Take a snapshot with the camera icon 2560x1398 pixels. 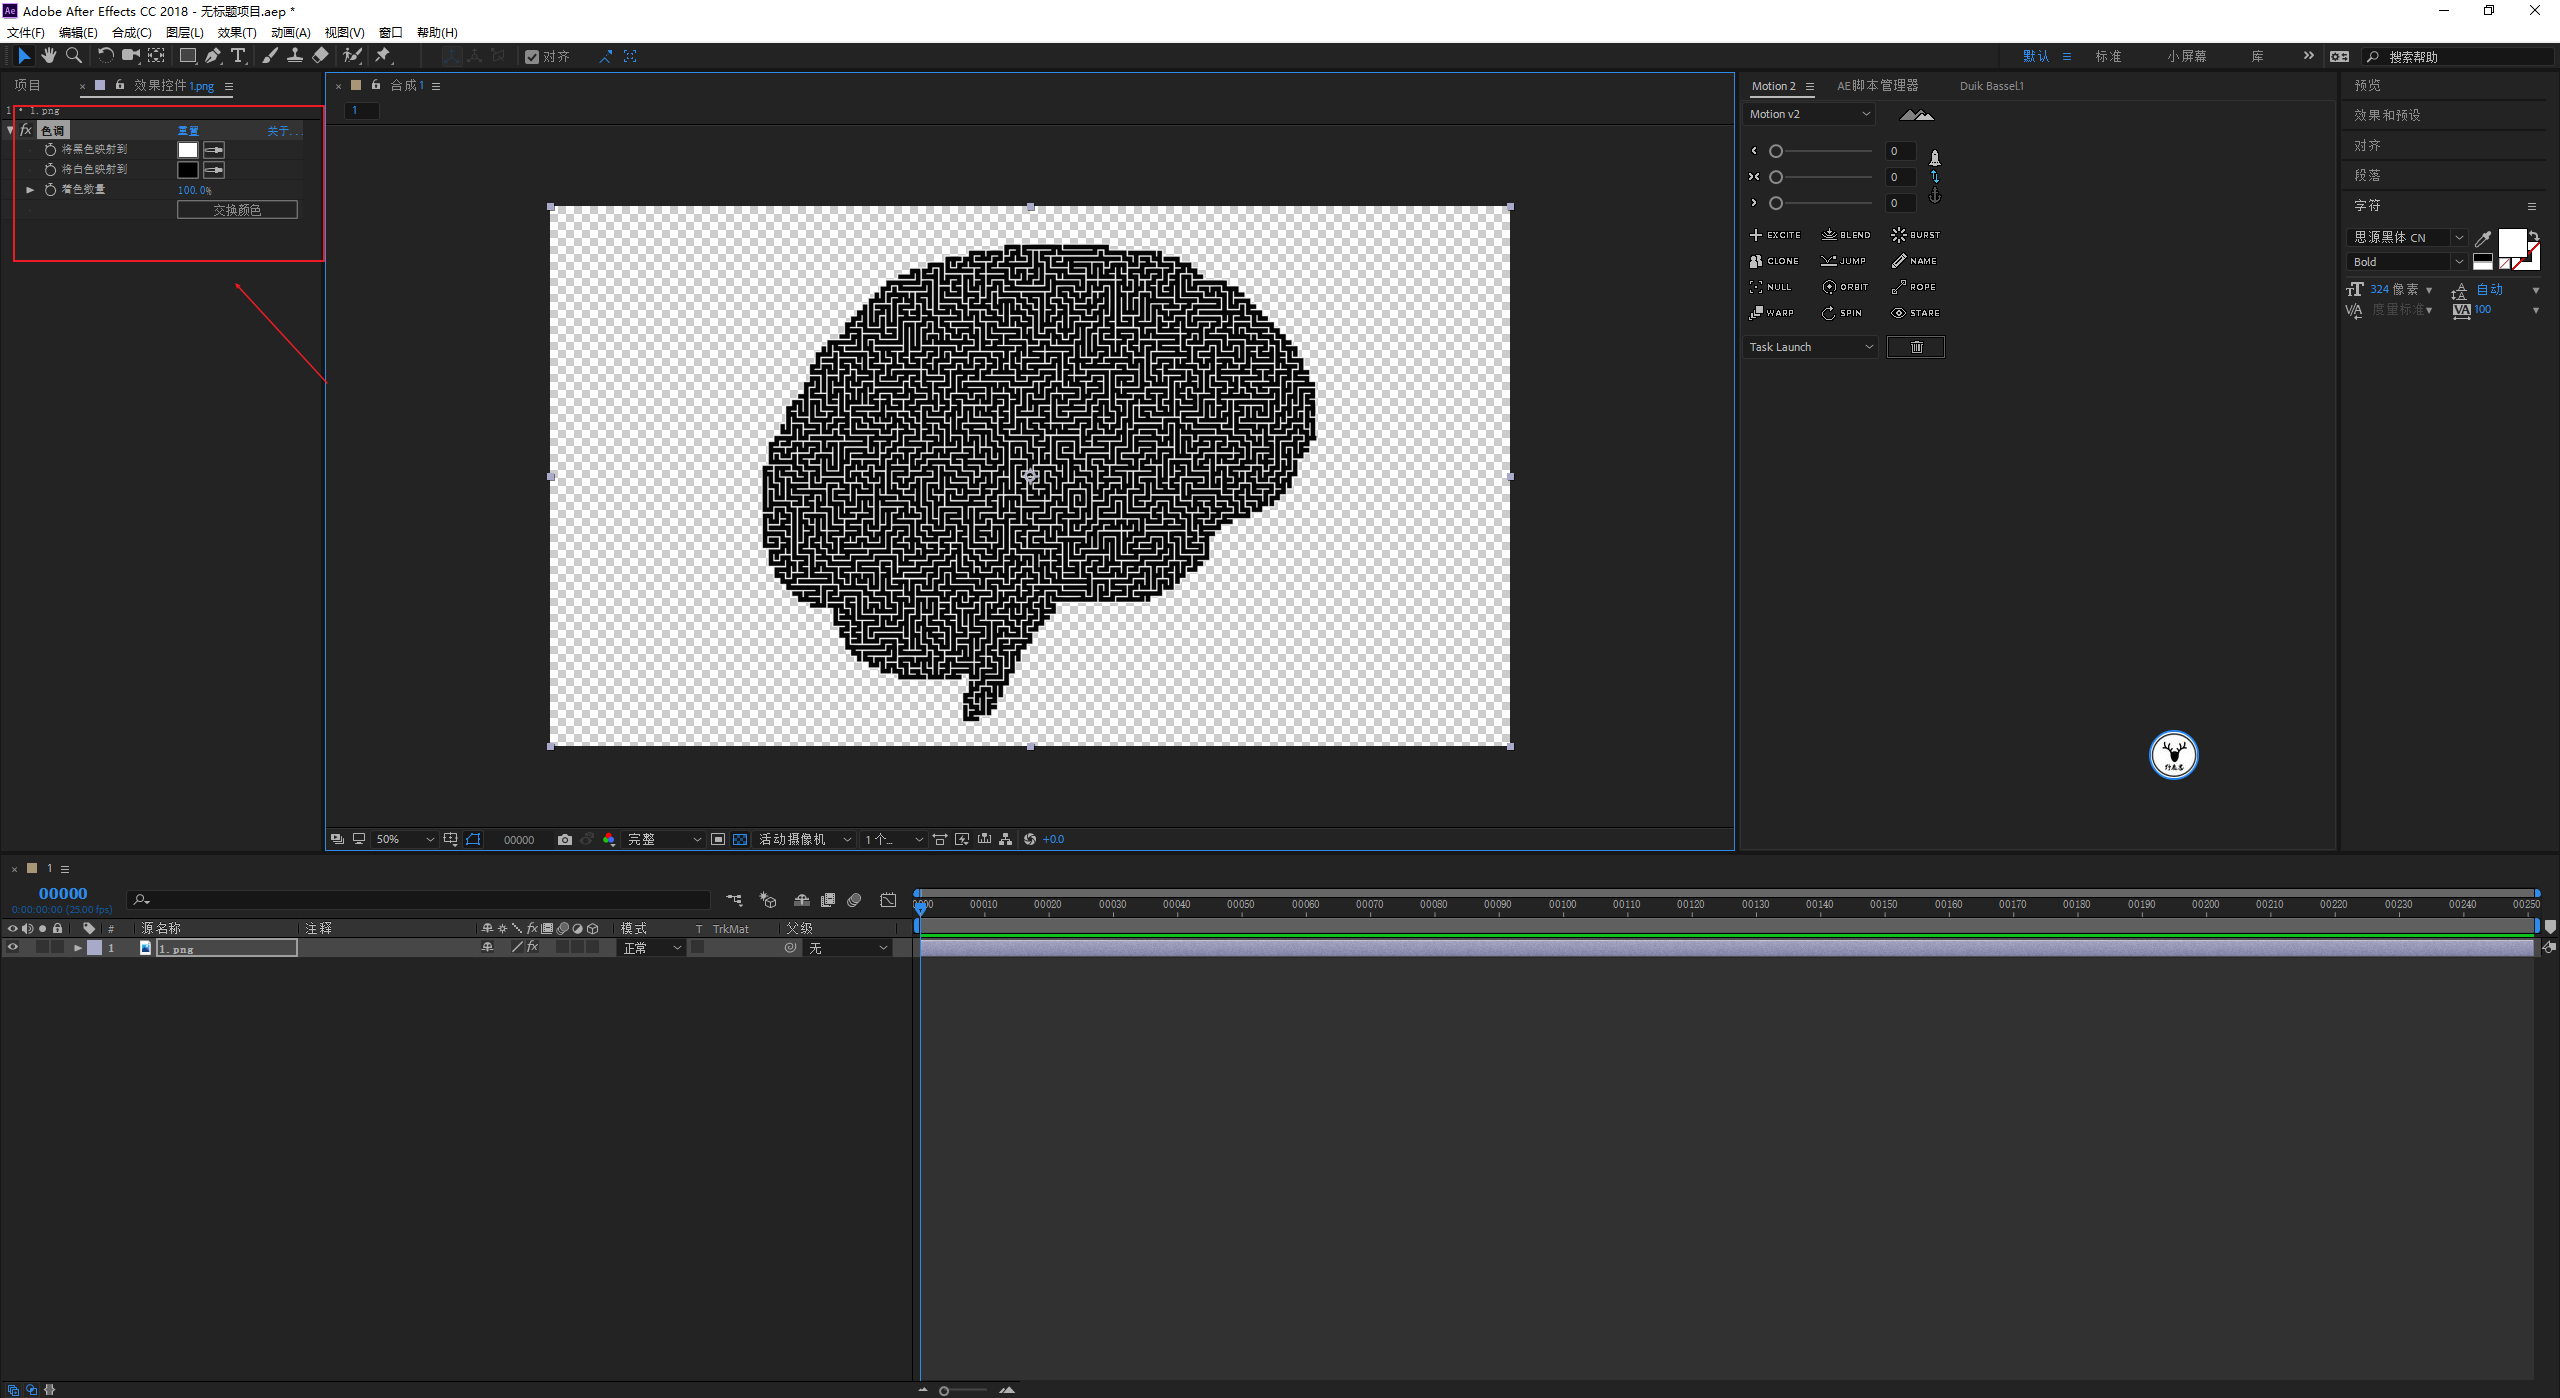[565, 839]
